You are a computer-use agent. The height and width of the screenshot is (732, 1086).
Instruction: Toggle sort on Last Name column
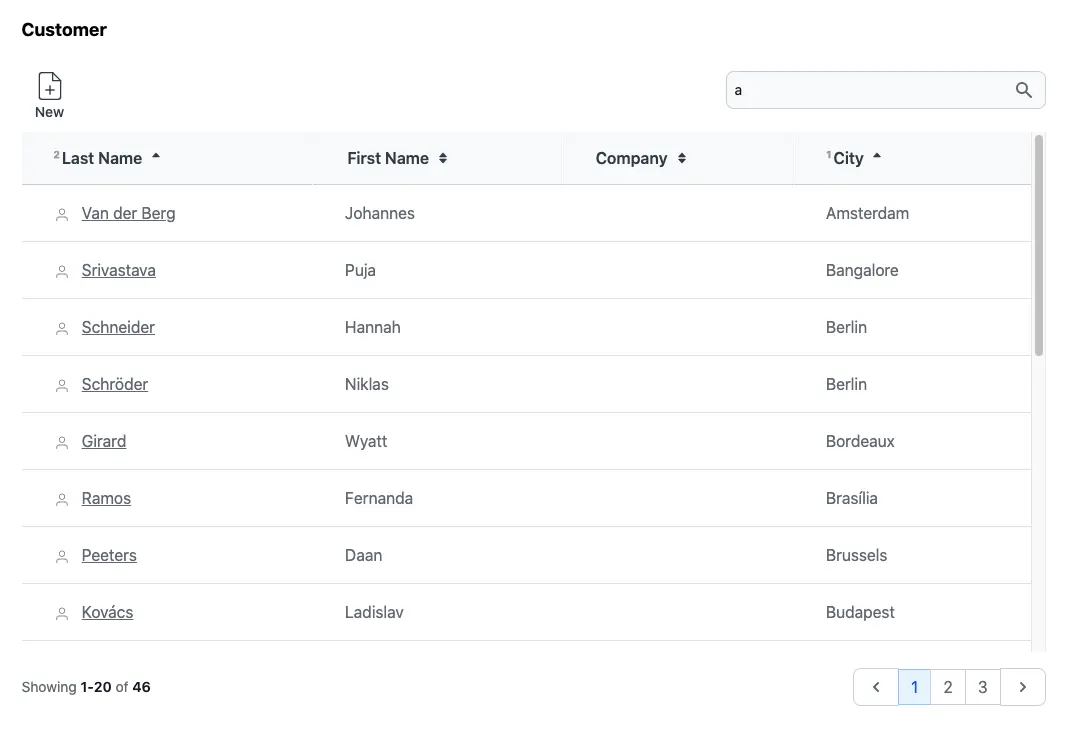[155, 158]
